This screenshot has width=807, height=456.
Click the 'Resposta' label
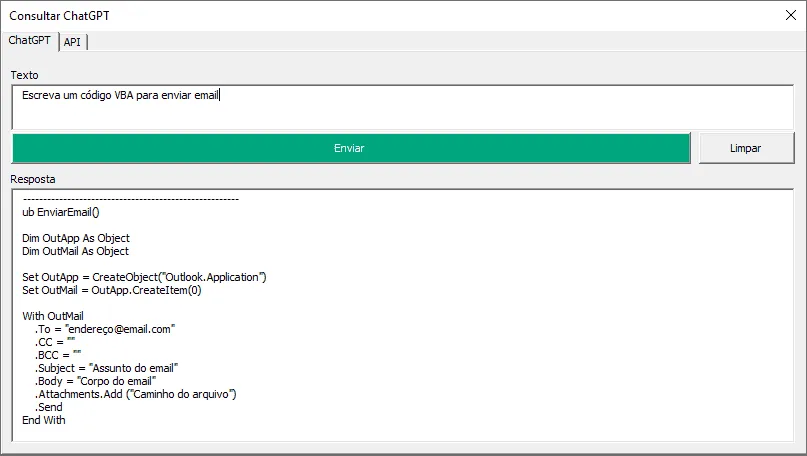point(32,179)
